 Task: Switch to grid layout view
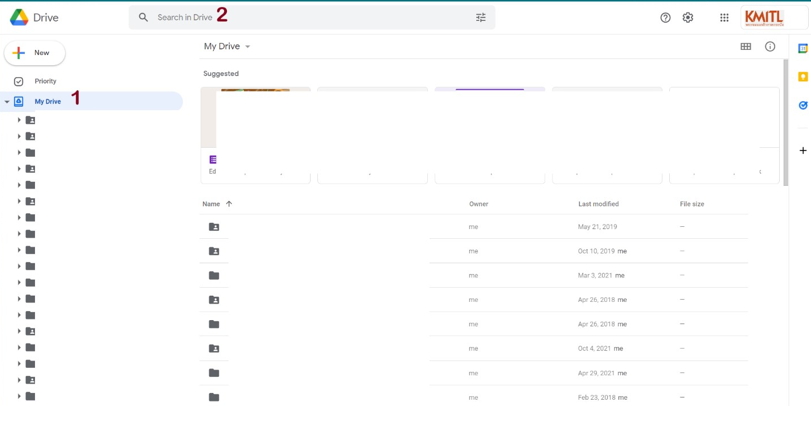[745, 47]
